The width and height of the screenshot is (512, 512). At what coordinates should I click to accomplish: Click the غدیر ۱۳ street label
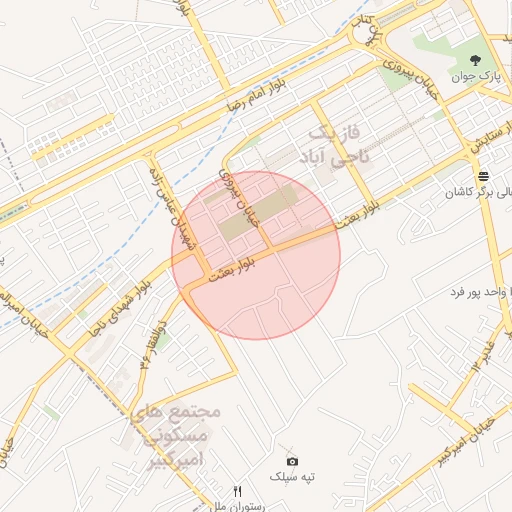(x=483, y=357)
